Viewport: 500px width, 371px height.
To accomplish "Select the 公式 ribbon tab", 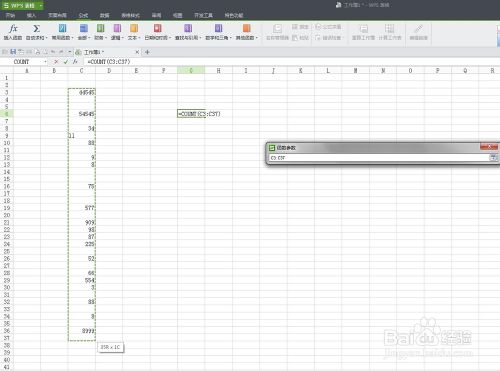I will pyautogui.click(x=83, y=15).
